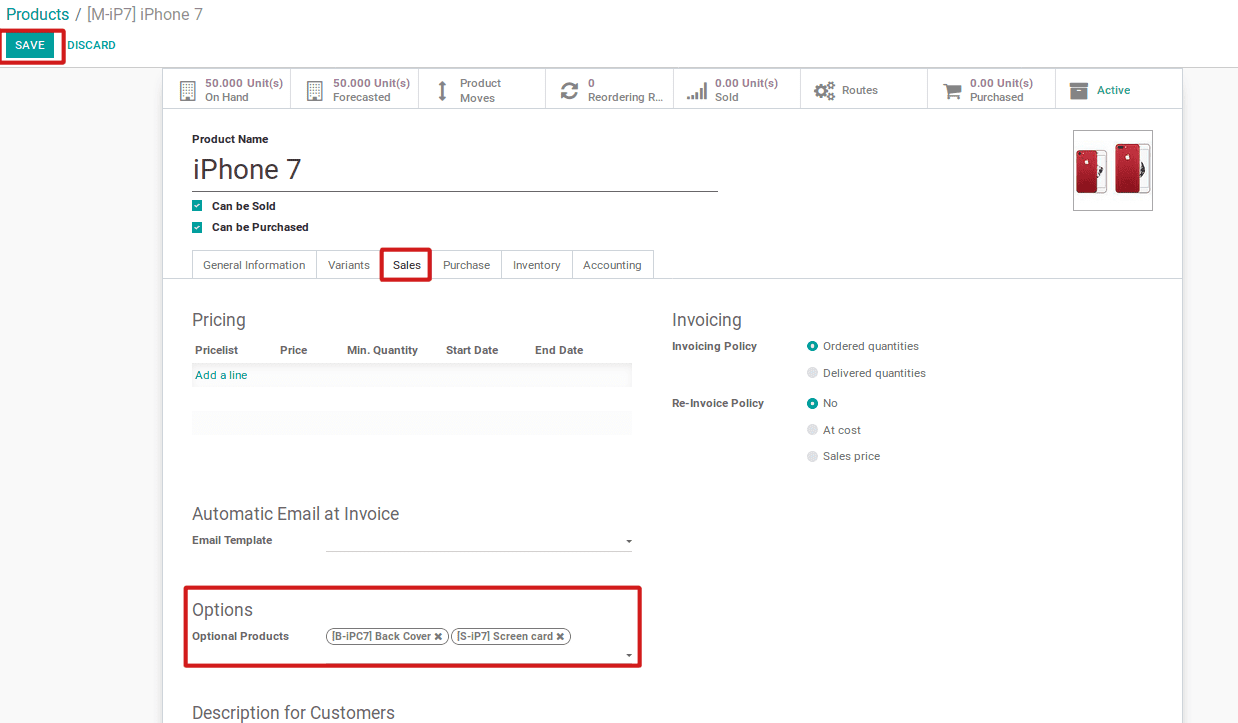Click the [S-iP7] Screen card tag text
1238x723 pixels.
(505, 637)
